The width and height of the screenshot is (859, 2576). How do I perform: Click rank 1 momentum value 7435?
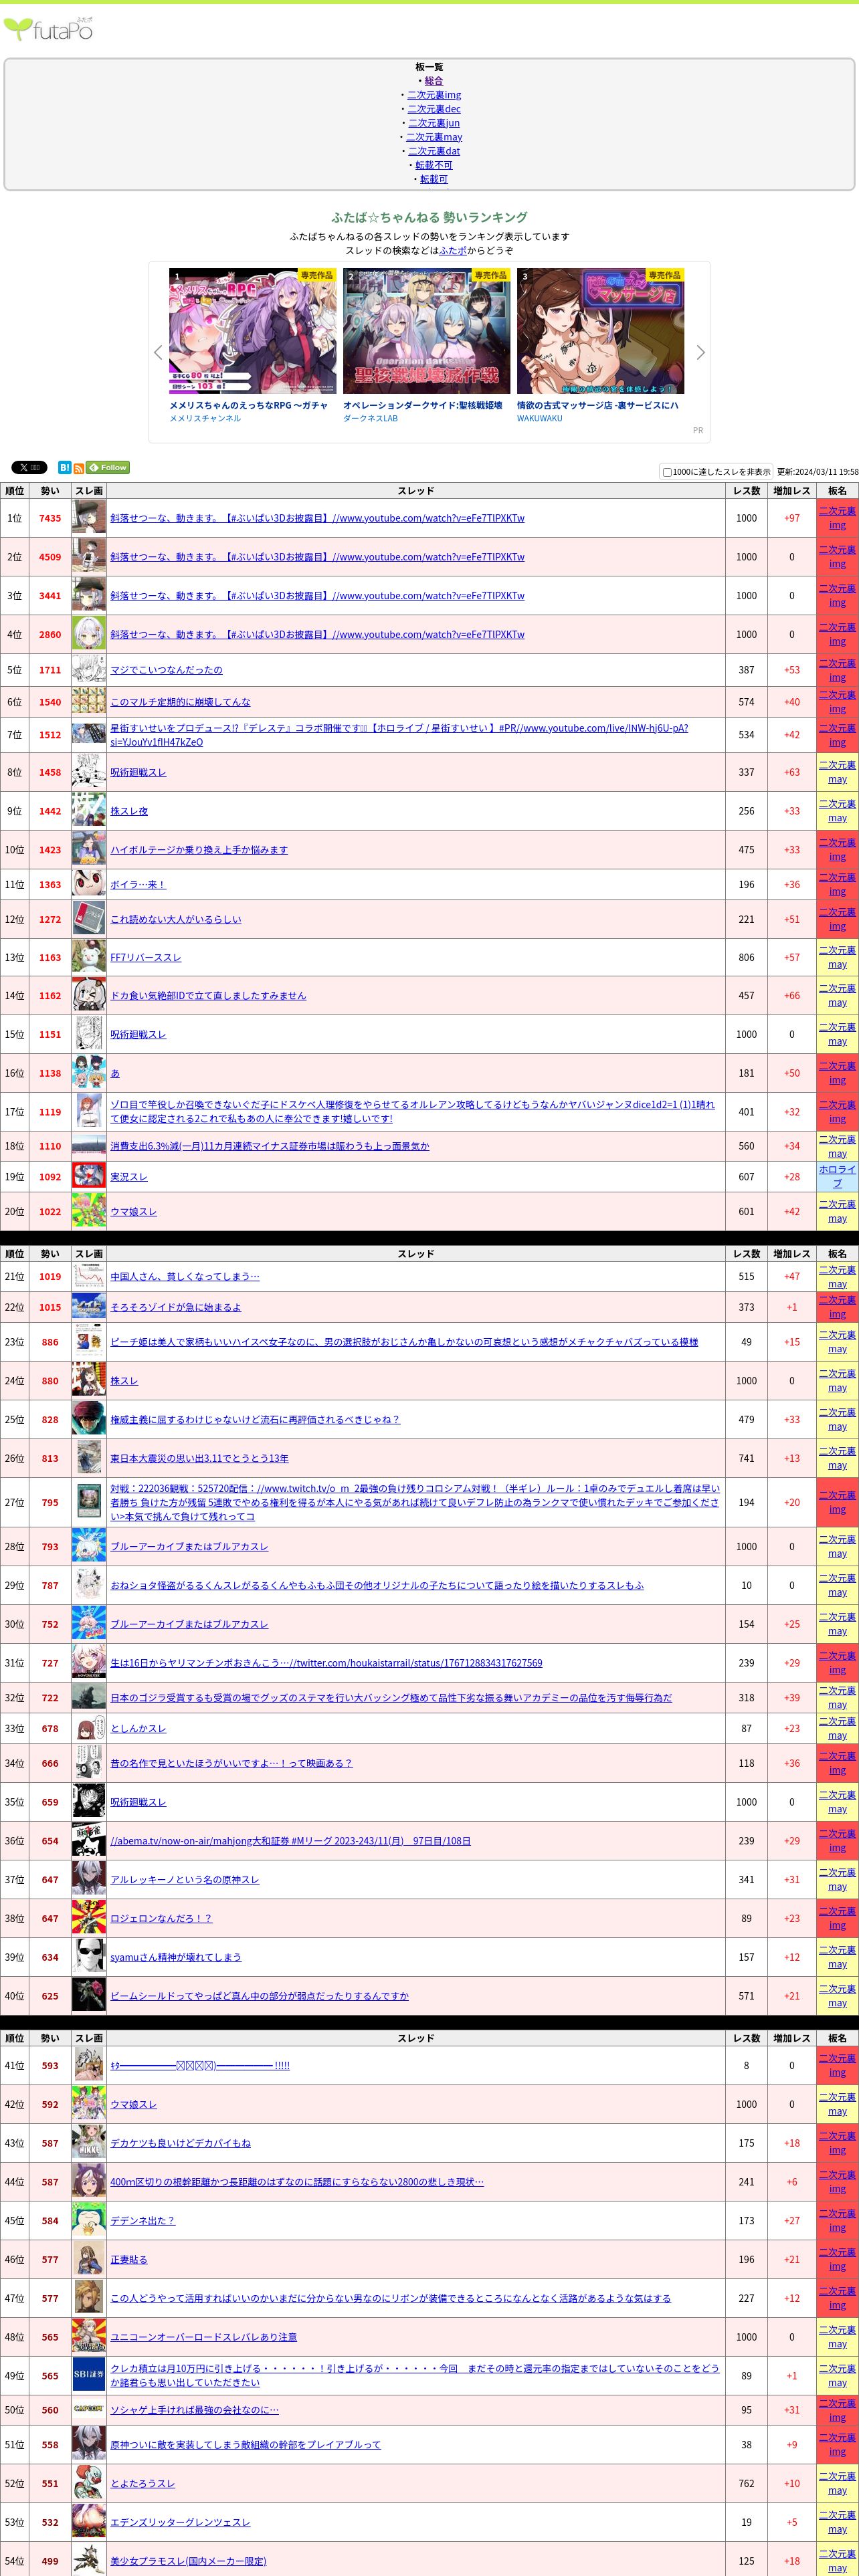[50, 518]
